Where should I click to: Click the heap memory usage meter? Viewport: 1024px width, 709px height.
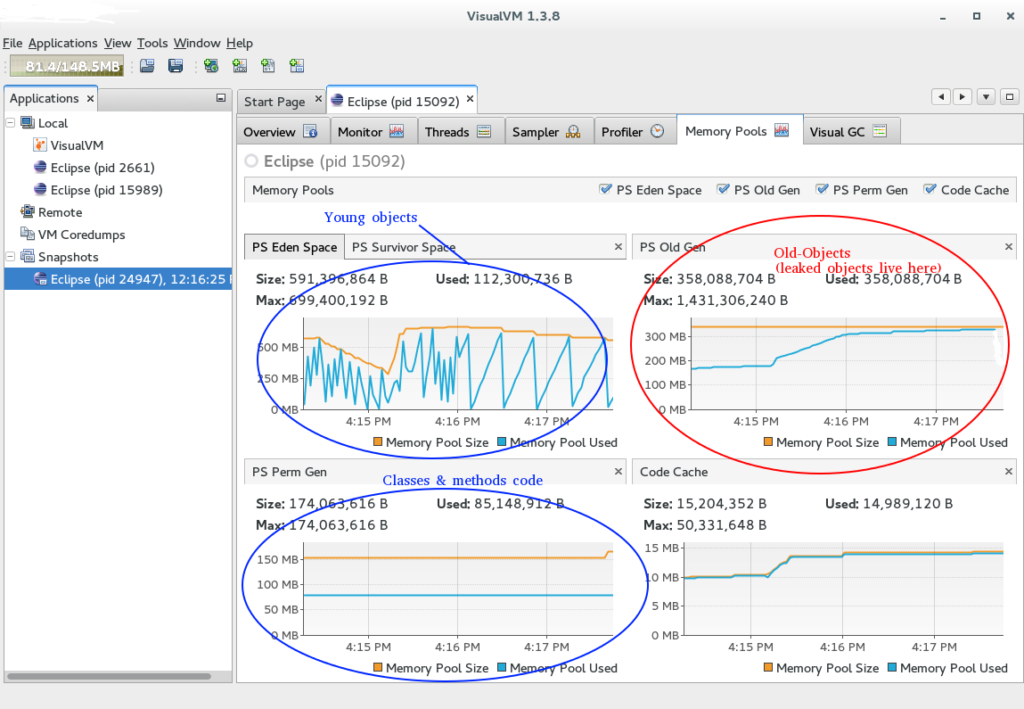65,65
